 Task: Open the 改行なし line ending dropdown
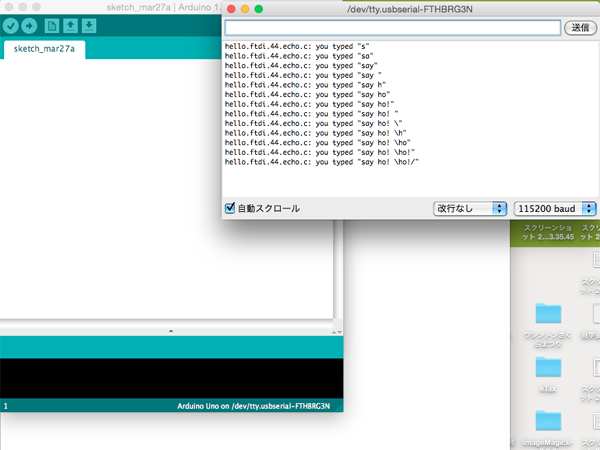[x=470, y=209]
